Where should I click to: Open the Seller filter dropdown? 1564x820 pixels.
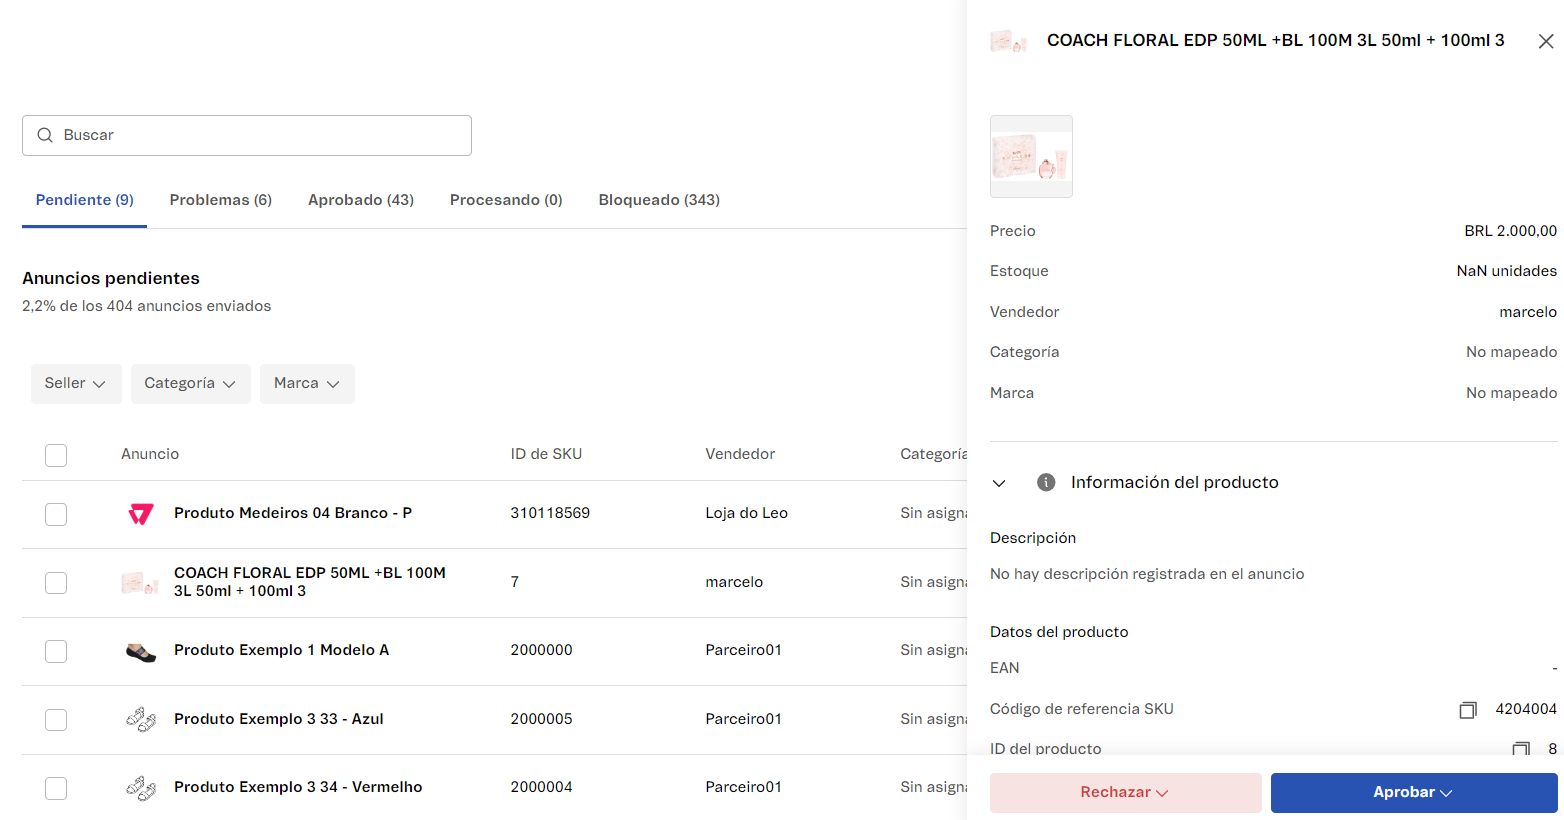[x=76, y=384]
